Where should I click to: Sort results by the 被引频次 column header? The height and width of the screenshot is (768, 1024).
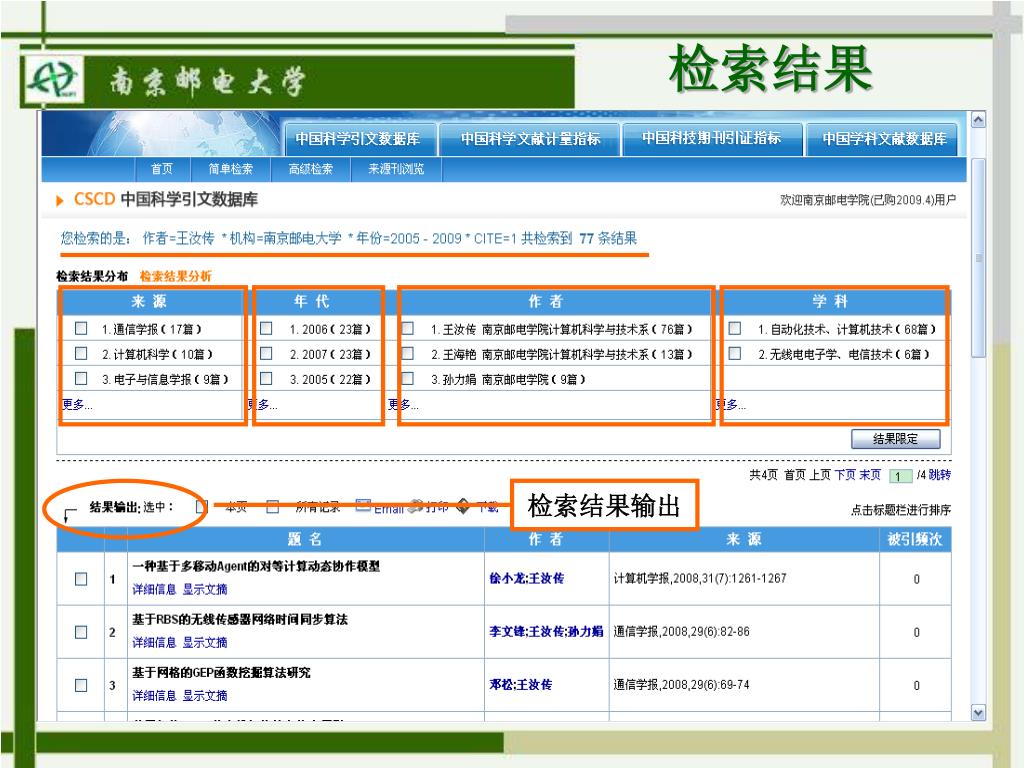pos(915,539)
